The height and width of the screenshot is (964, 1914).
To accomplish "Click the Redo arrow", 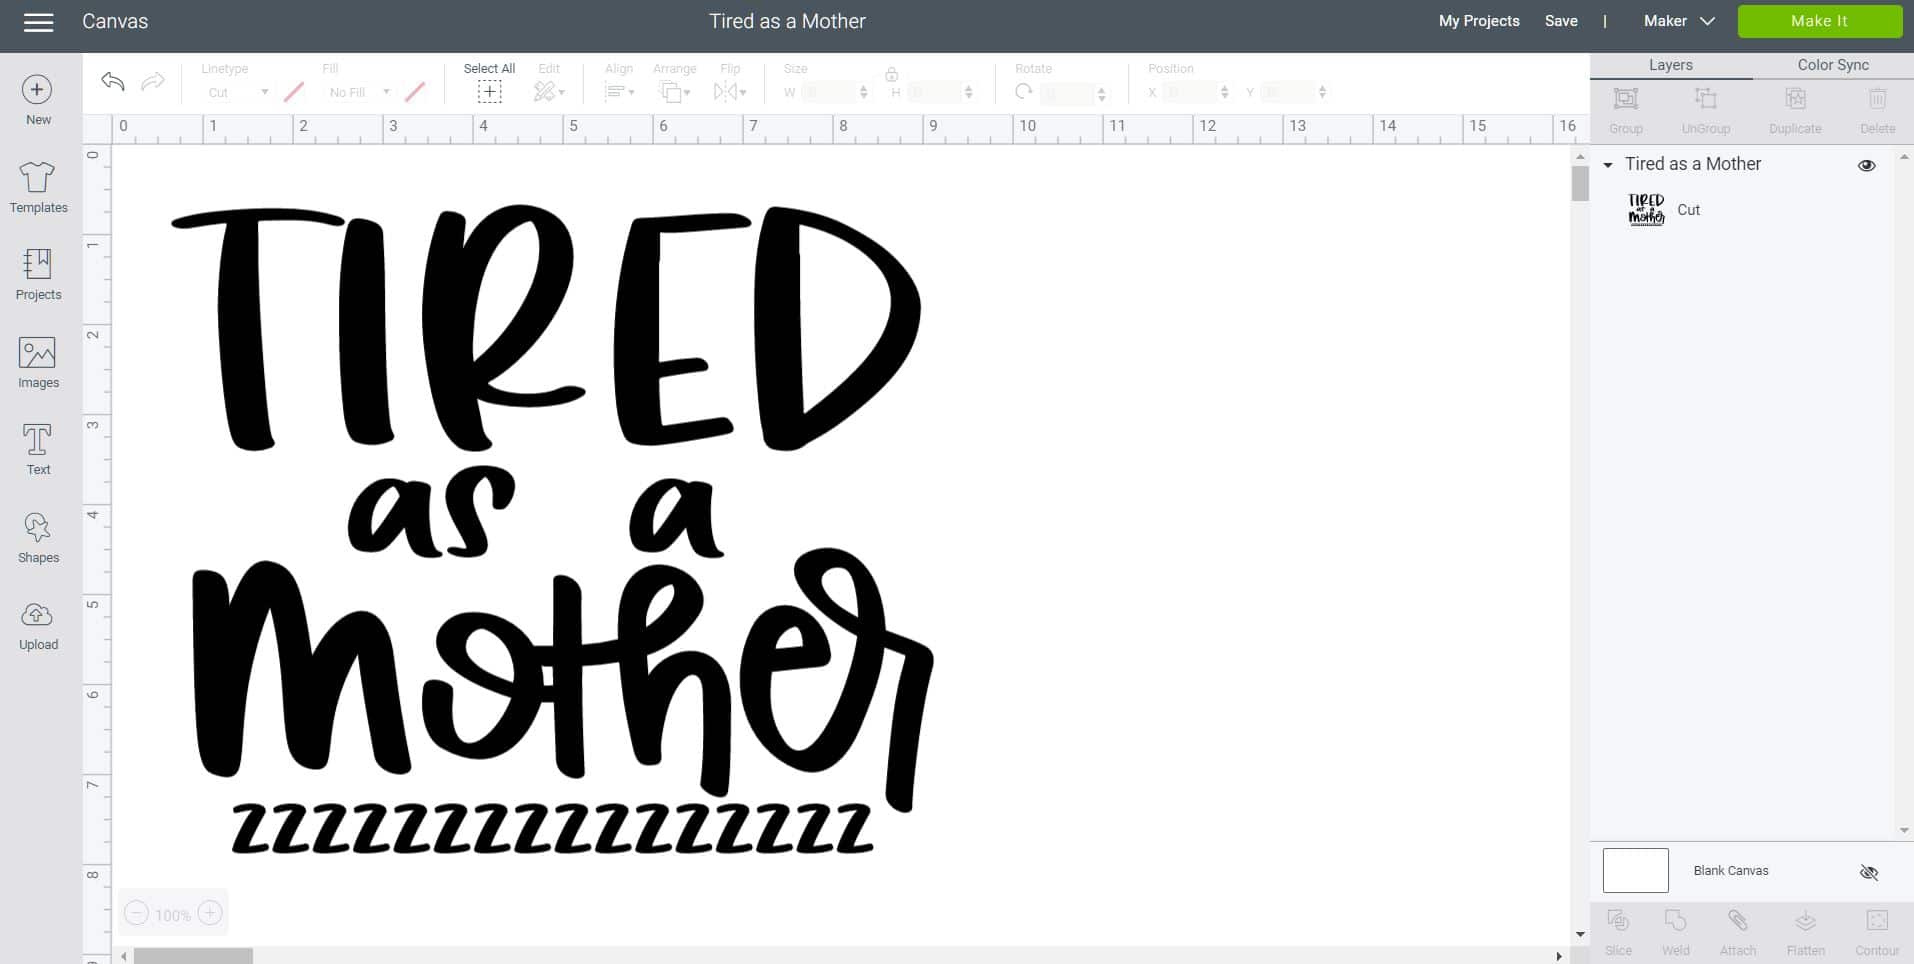I will (153, 82).
